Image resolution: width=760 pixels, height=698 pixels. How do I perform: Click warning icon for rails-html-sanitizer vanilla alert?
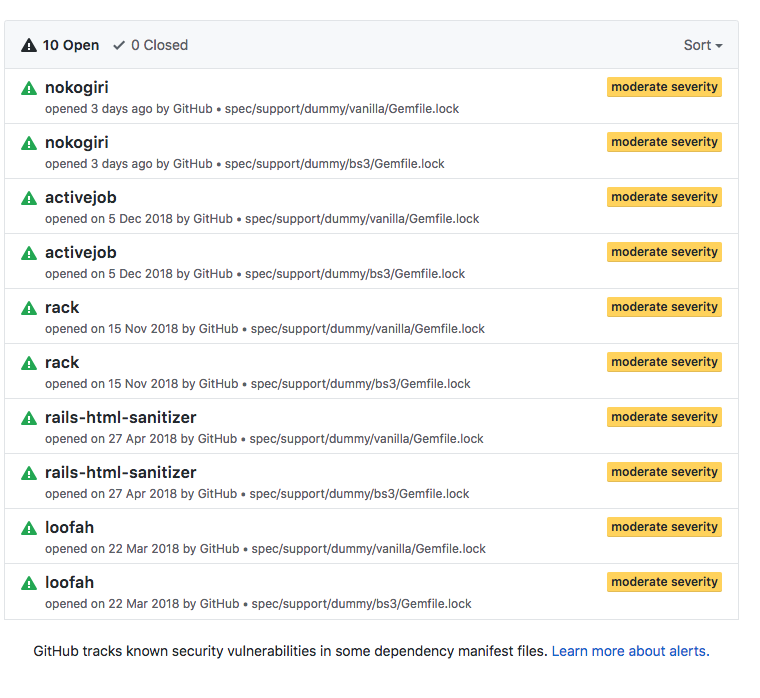coord(29,418)
